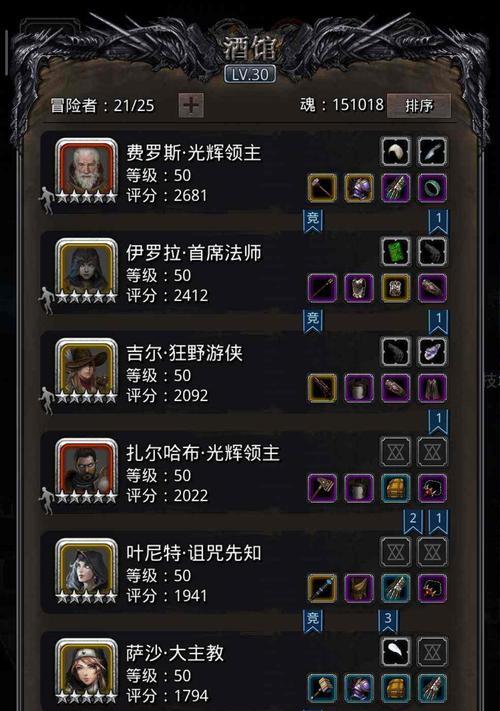The height and width of the screenshot is (711, 500).
Task: Open the 排序 sort button
Action: 418,106
